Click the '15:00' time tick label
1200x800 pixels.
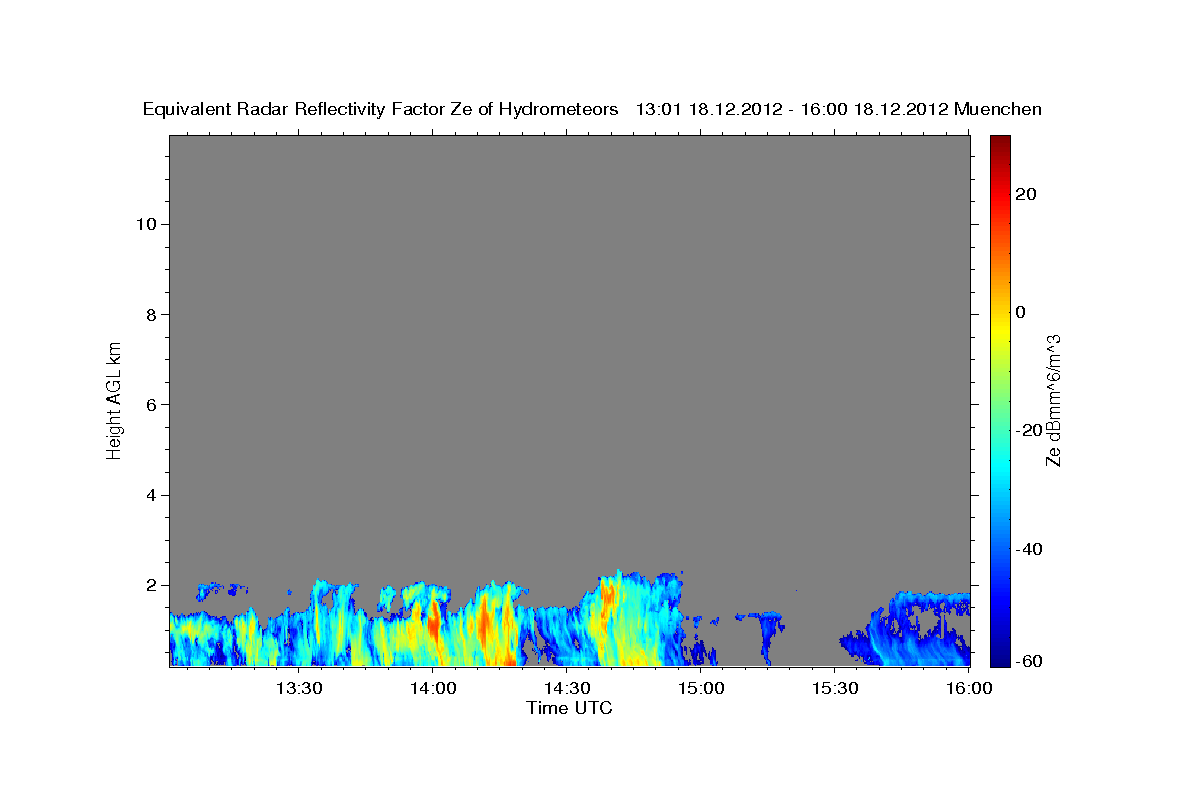tap(701, 688)
